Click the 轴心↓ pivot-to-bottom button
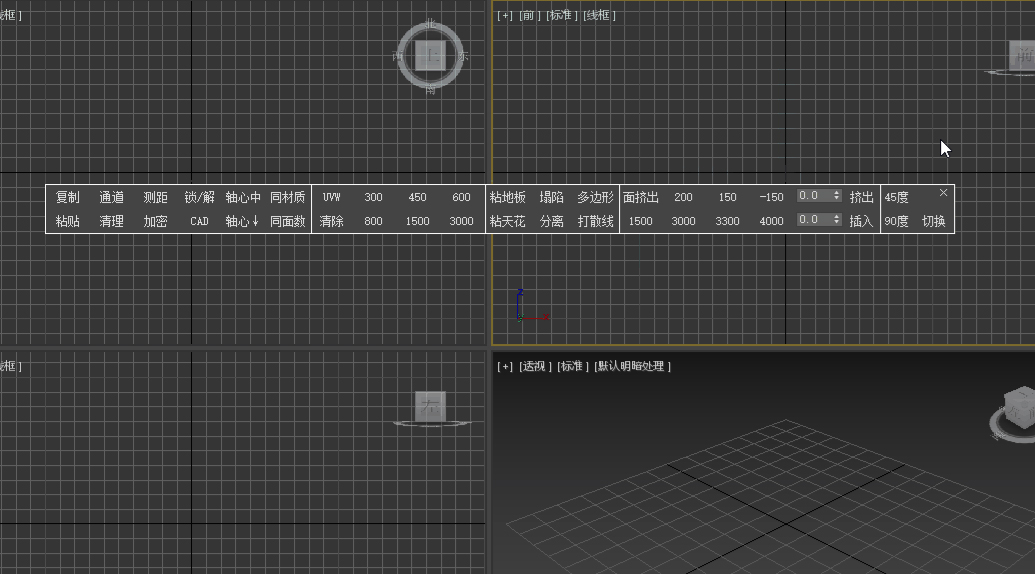The width and height of the screenshot is (1035, 574). pyautogui.click(x=242, y=221)
